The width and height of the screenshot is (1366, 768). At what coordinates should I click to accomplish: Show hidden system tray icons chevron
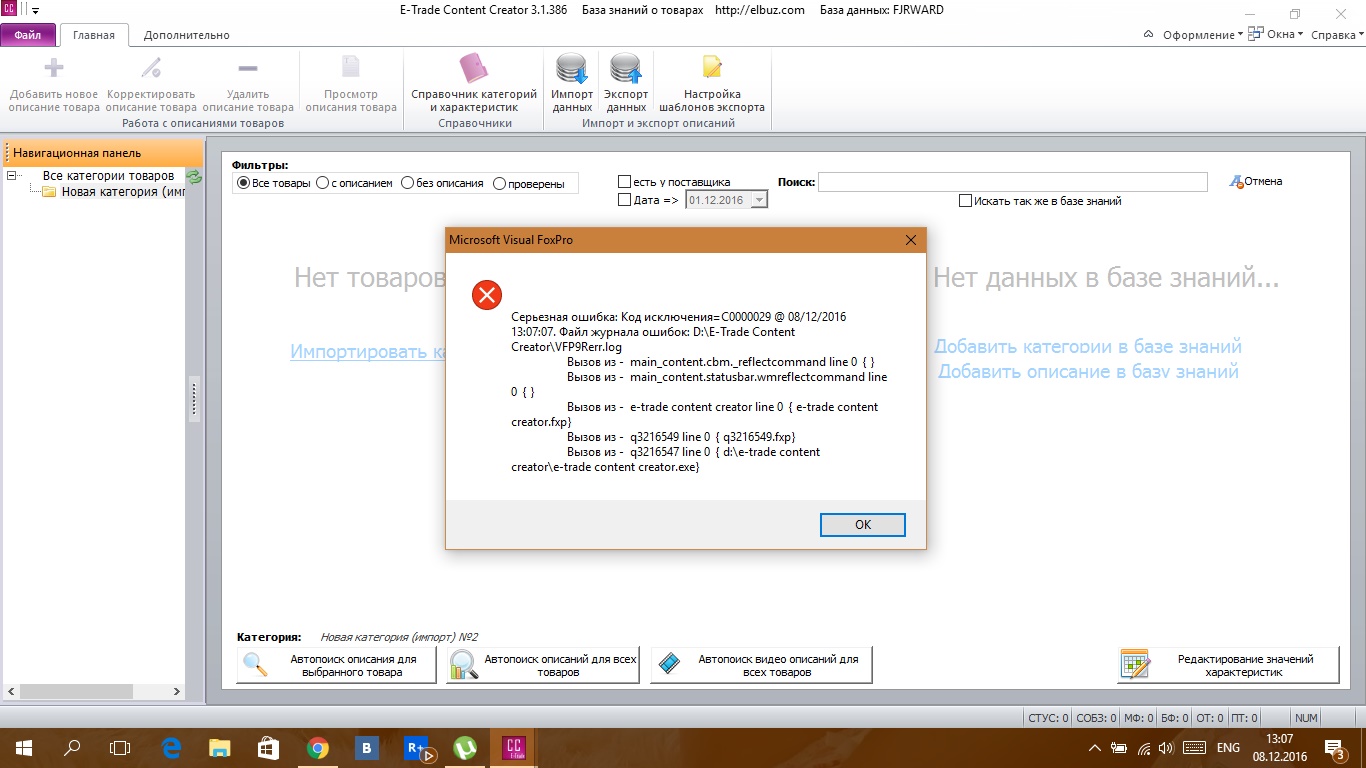tap(1093, 748)
